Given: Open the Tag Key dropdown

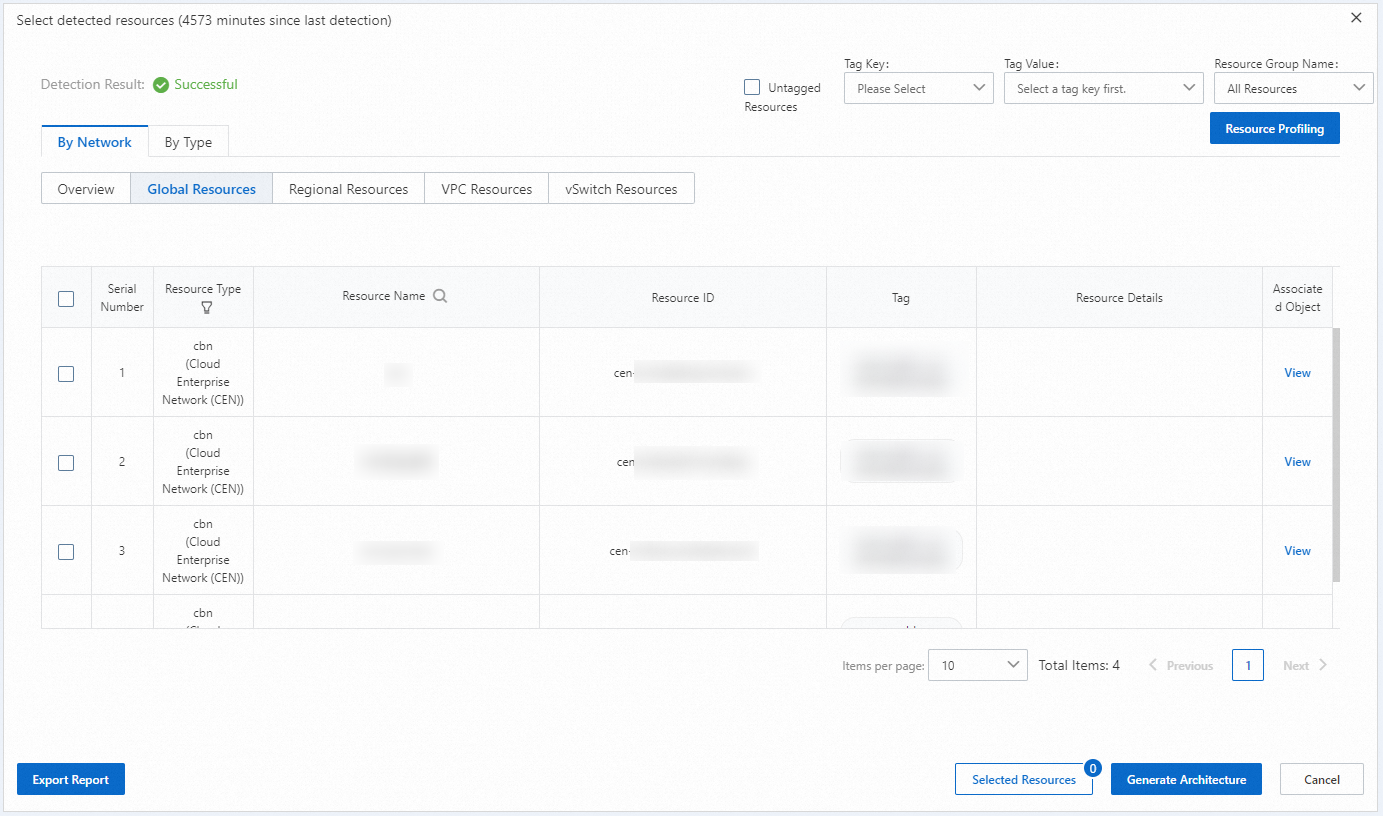Looking at the screenshot, I should (x=918, y=89).
